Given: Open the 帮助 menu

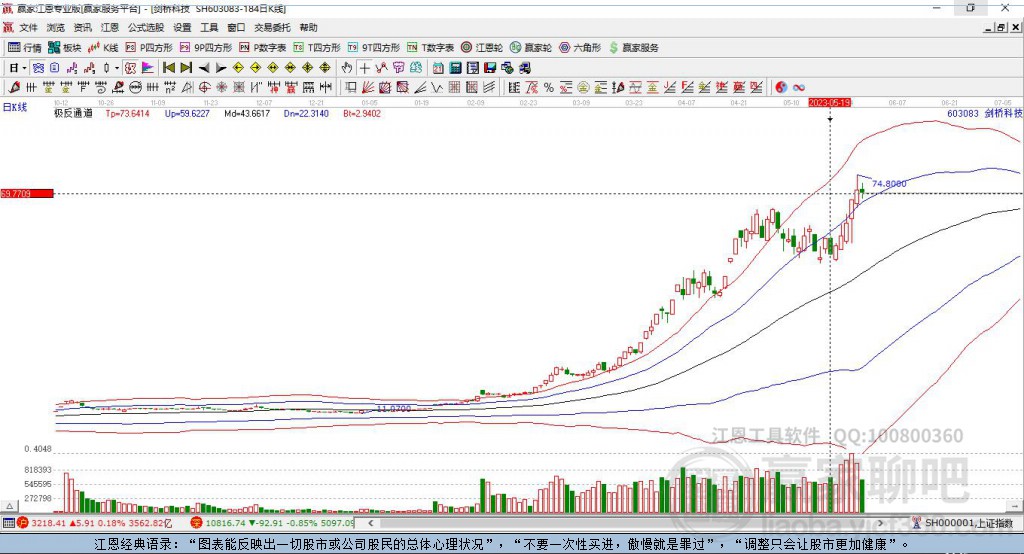Looking at the screenshot, I should coord(308,27).
